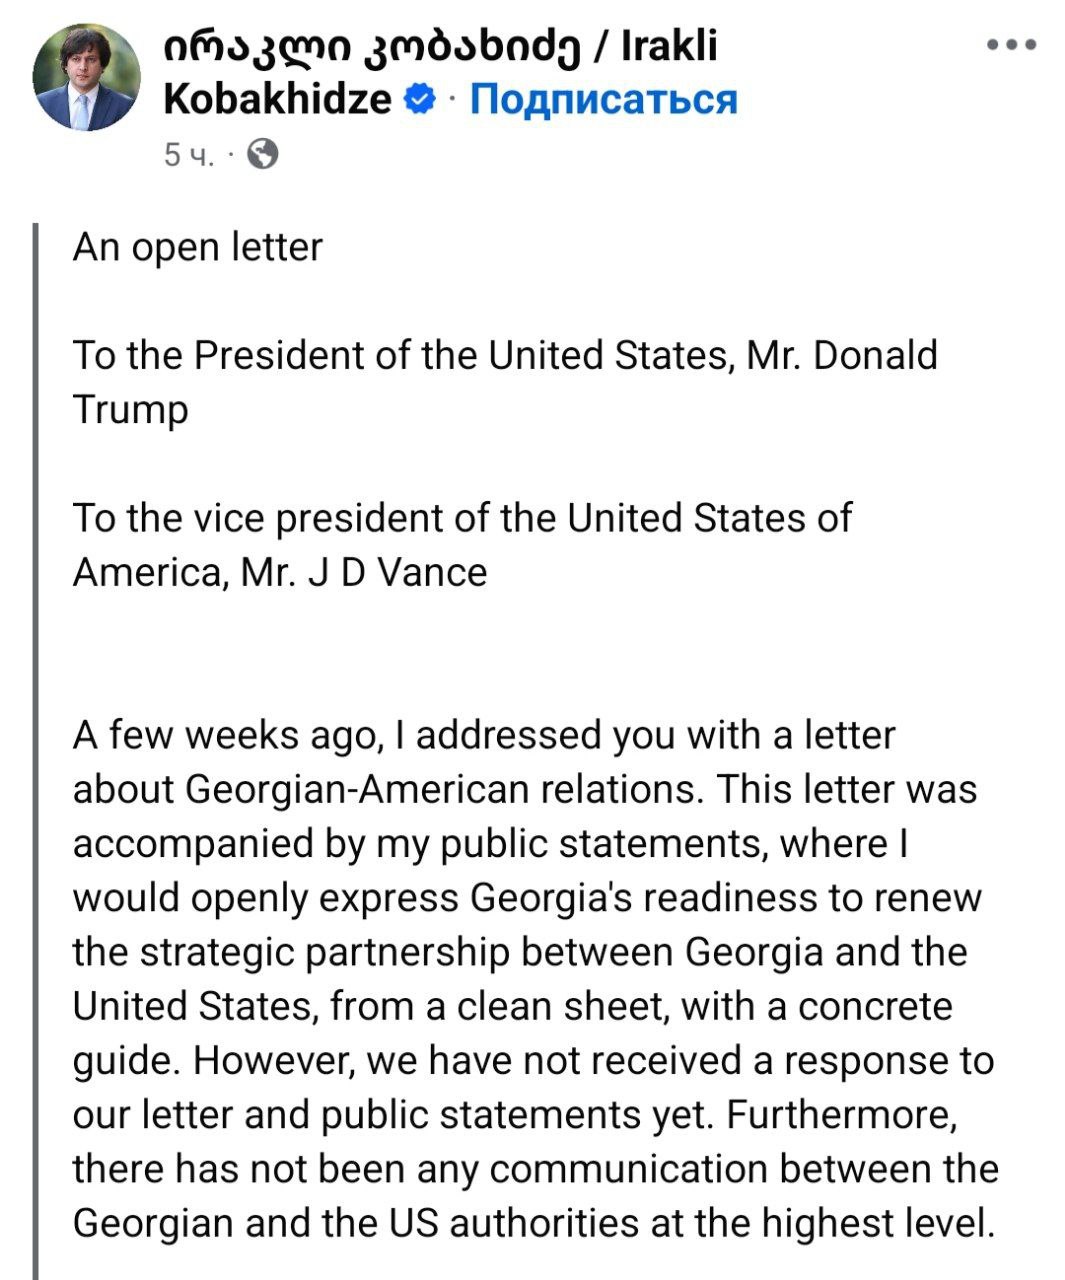Click the 'An open letter' heading line
1065x1280 pixels.
(197, 247)
